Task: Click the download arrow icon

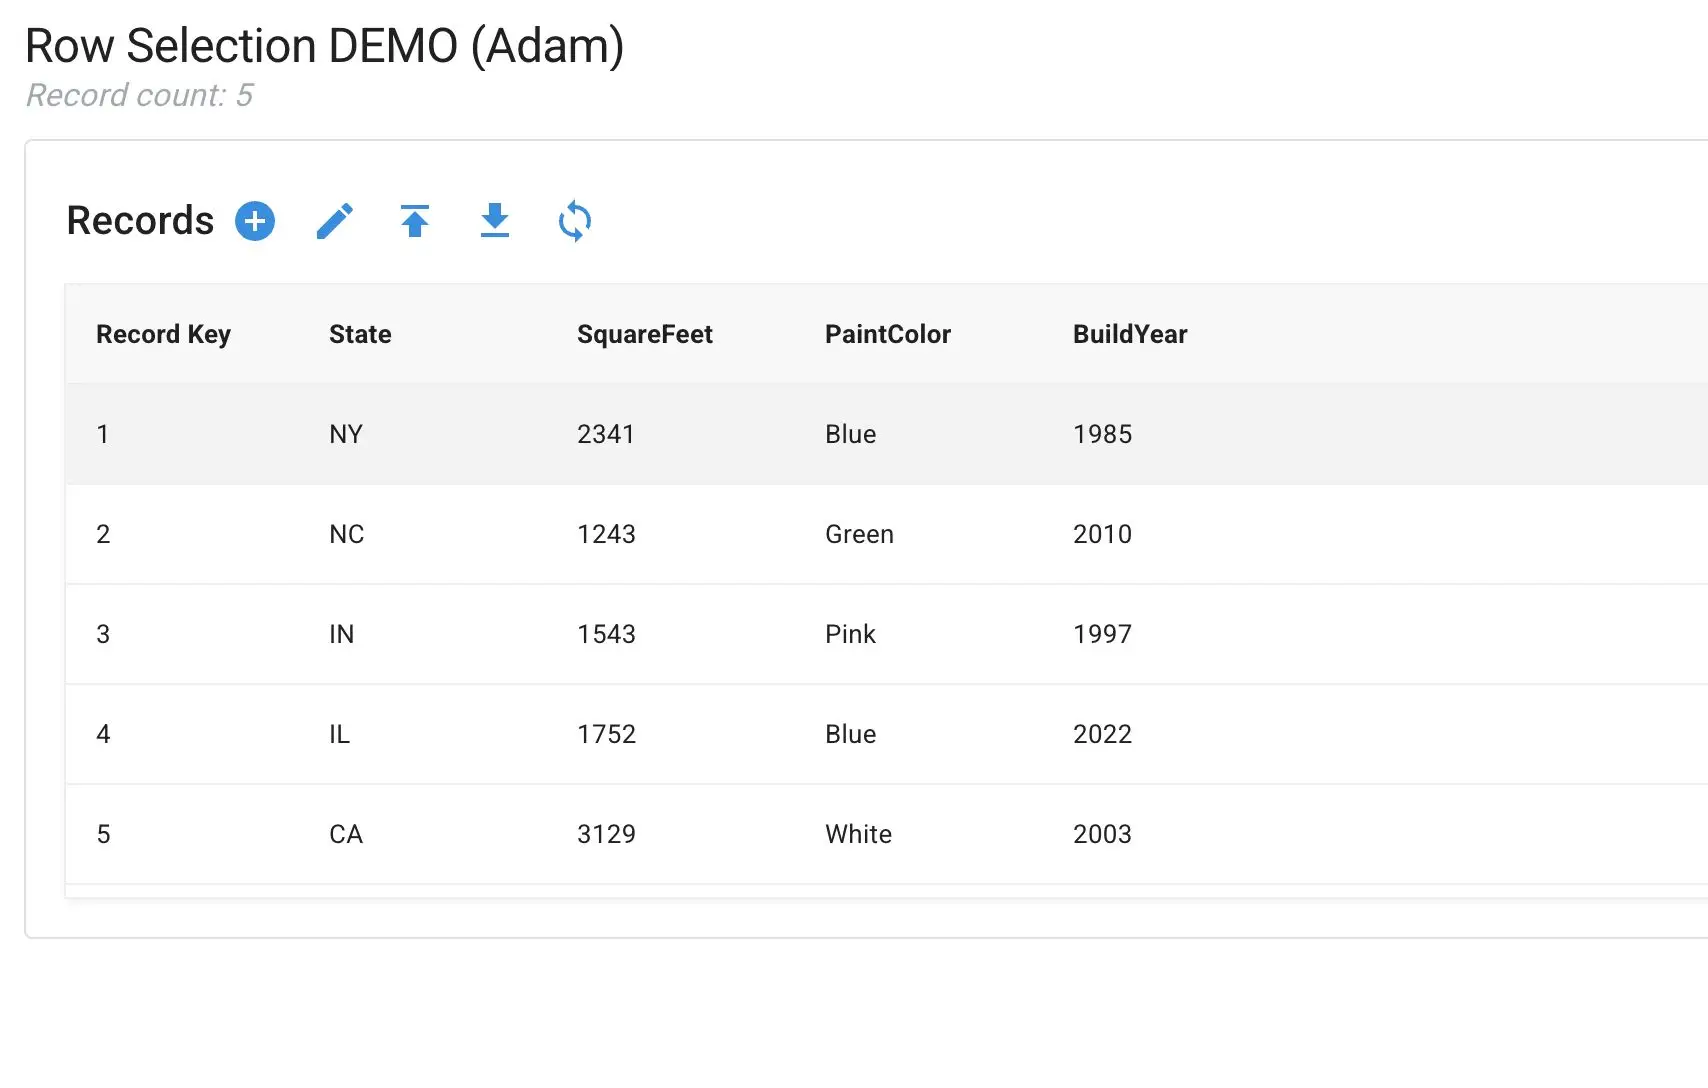Action: [495, 221]
